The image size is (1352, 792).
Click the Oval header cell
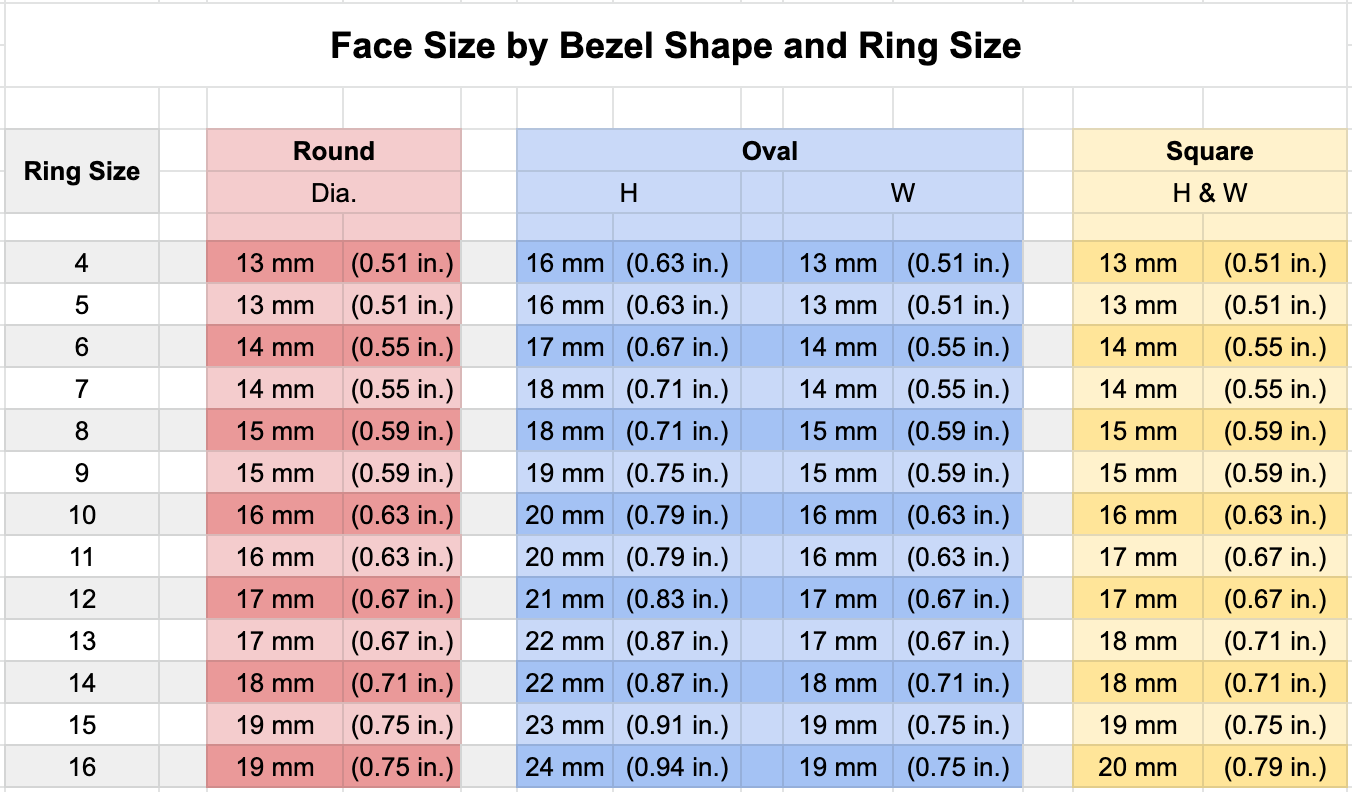(x=769, y=151)
